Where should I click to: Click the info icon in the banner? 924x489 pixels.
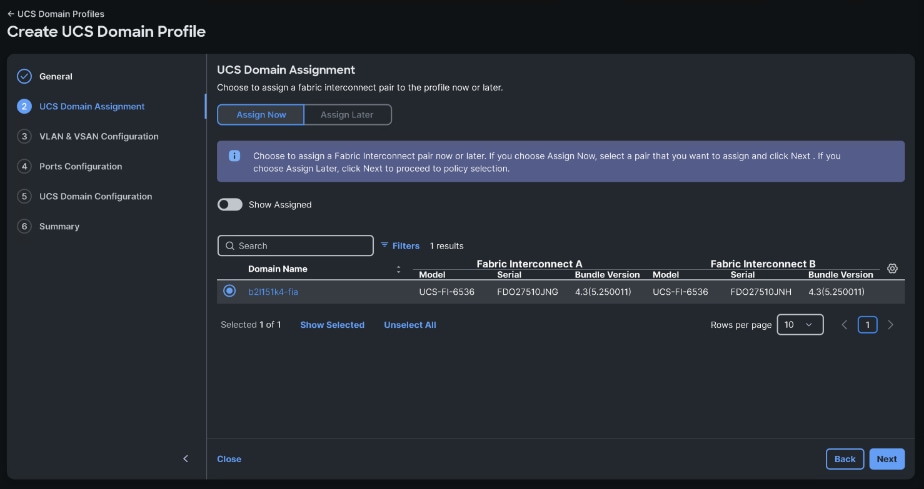pyautogui.click(x=235, y=156)
